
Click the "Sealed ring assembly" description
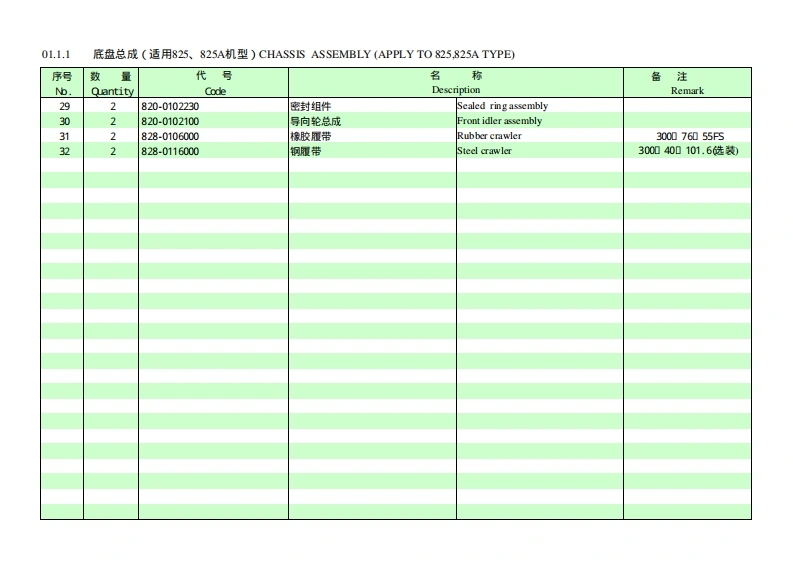coord(502,106)
